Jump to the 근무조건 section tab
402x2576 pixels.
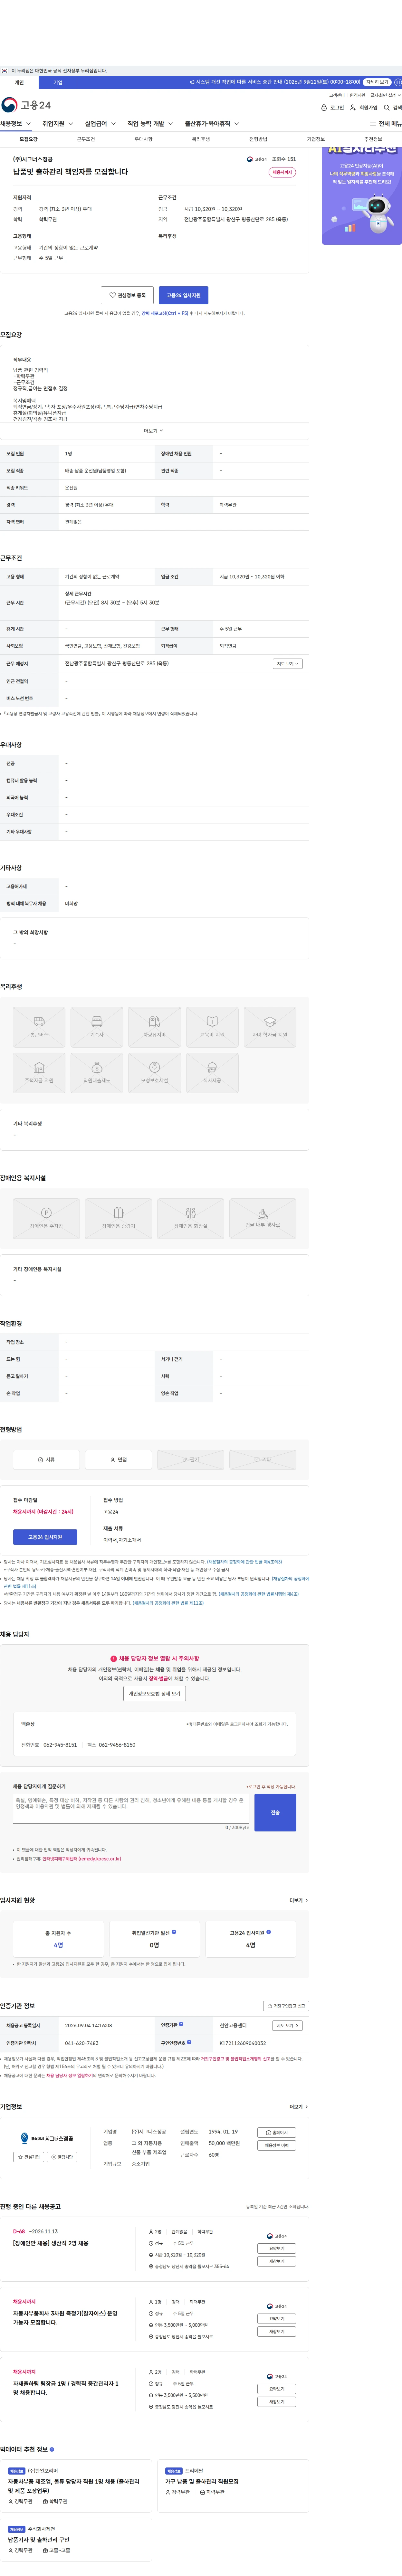coord(86,139)
